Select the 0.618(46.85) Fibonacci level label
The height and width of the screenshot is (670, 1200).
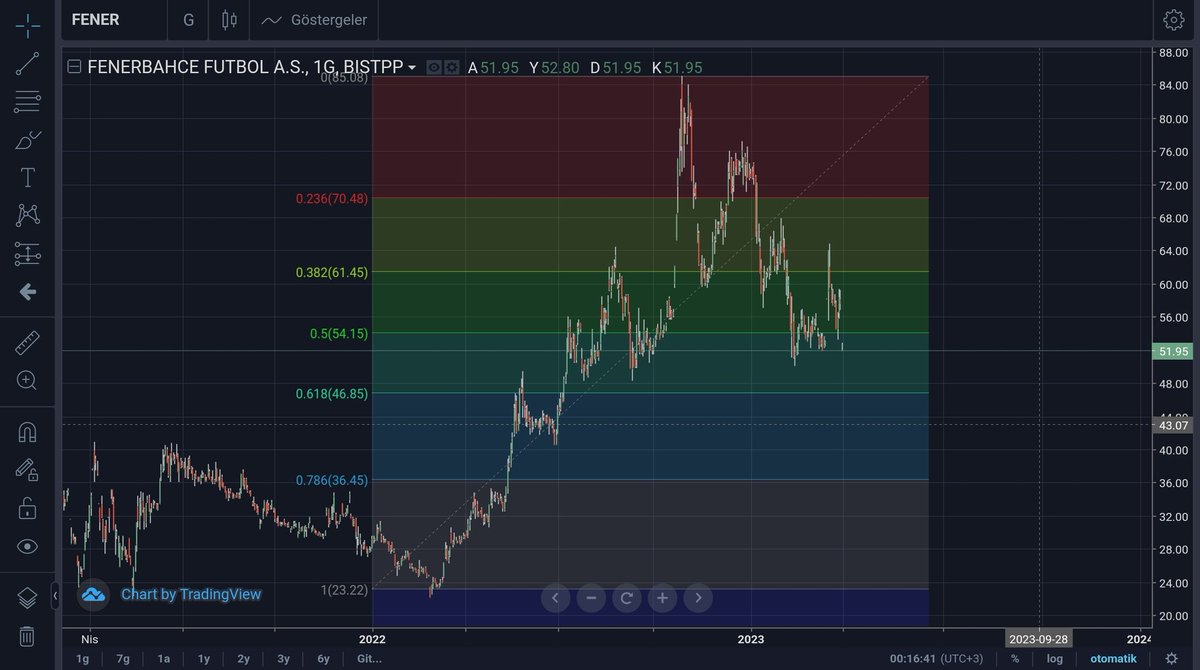[x=332, y=394]
